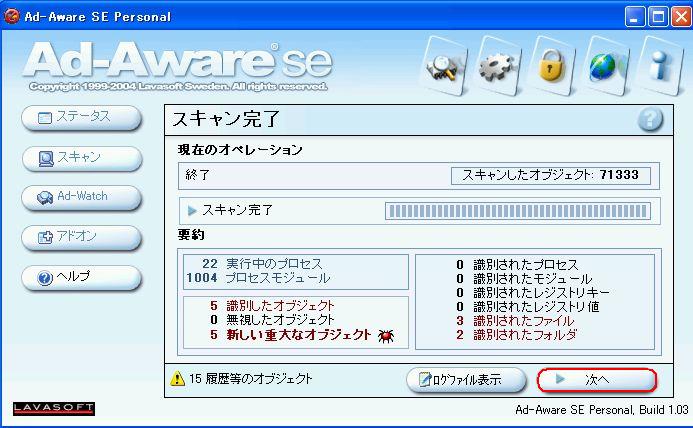Click the play arrow beside スキャン完了

click(x=192, y=210)
